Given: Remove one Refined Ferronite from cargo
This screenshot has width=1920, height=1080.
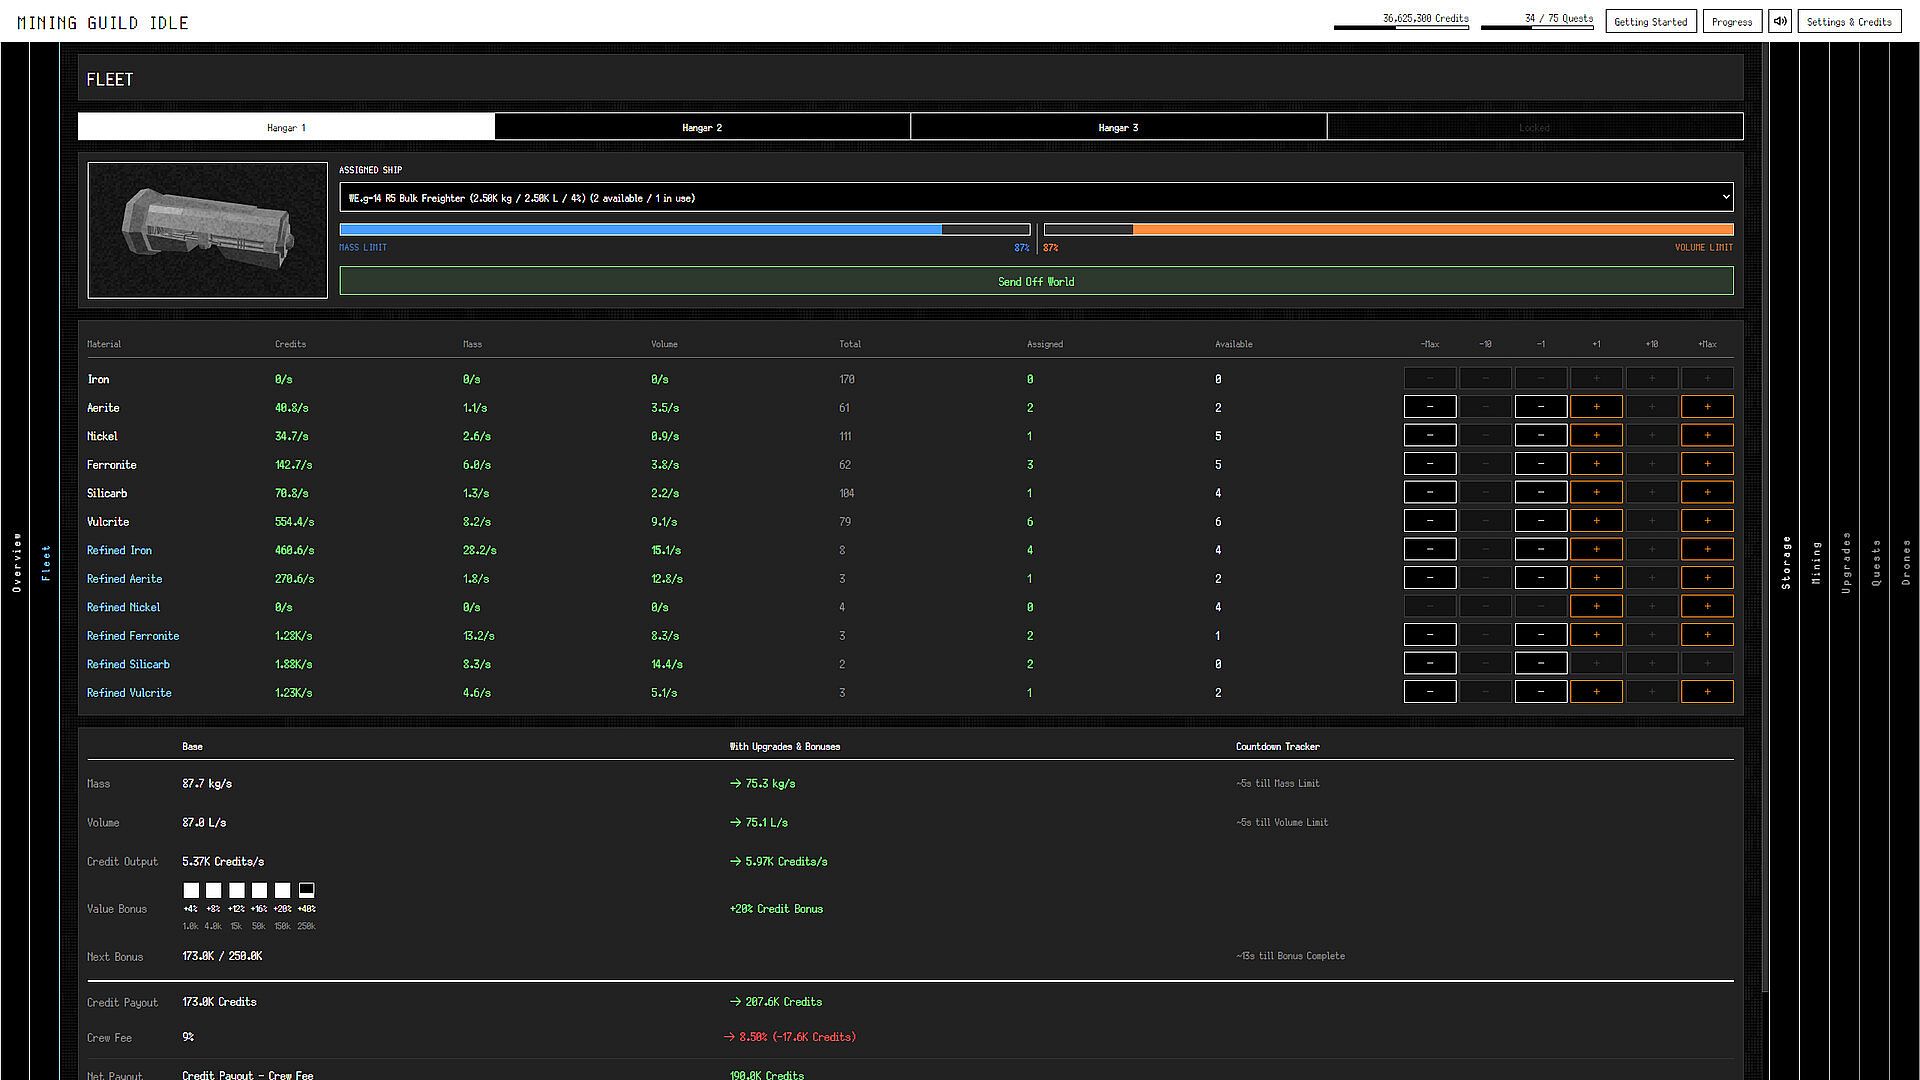Looking at the screenshot, I should click(1541, 635).
